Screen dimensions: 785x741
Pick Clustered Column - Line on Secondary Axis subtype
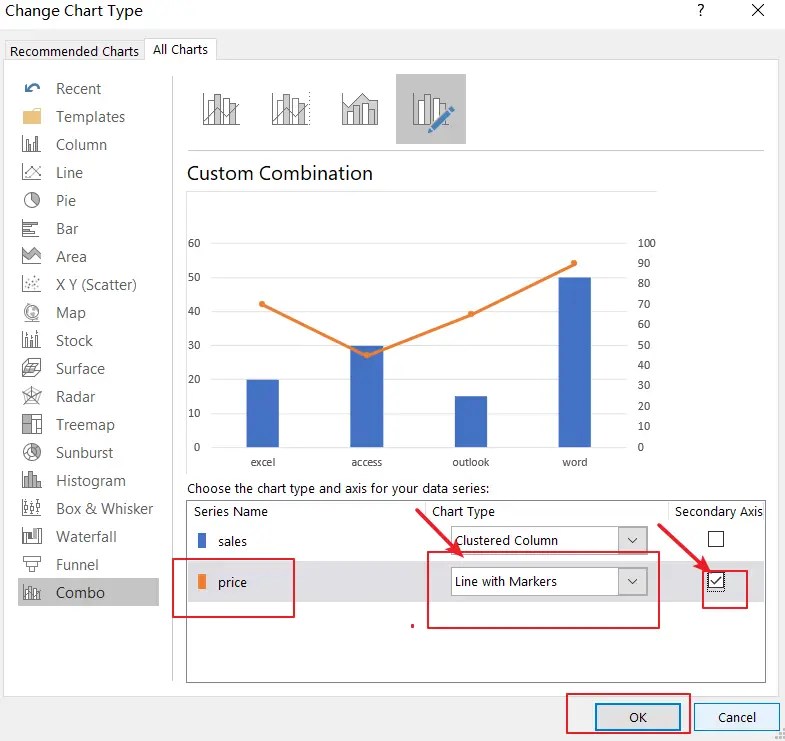[291, 109]
